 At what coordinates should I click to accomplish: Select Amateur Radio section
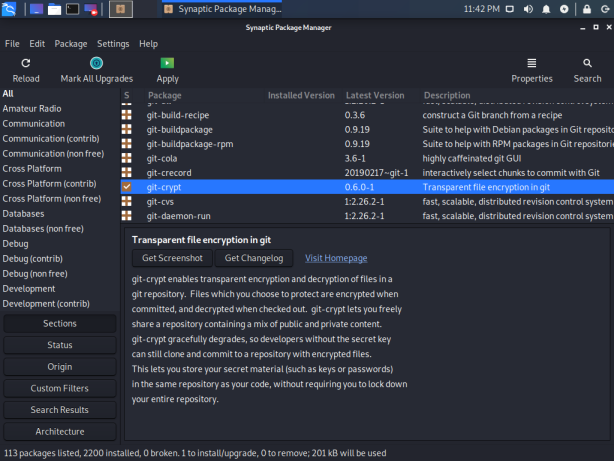click(x=32, y=108)
